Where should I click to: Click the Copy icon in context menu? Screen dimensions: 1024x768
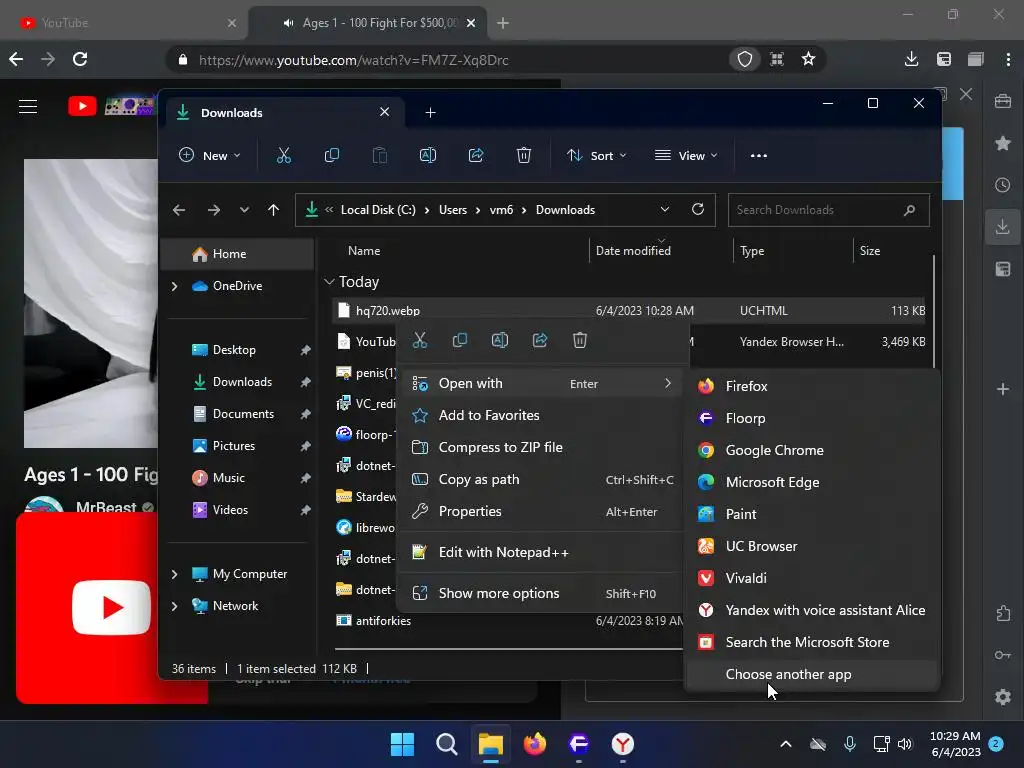pos(460,340)
